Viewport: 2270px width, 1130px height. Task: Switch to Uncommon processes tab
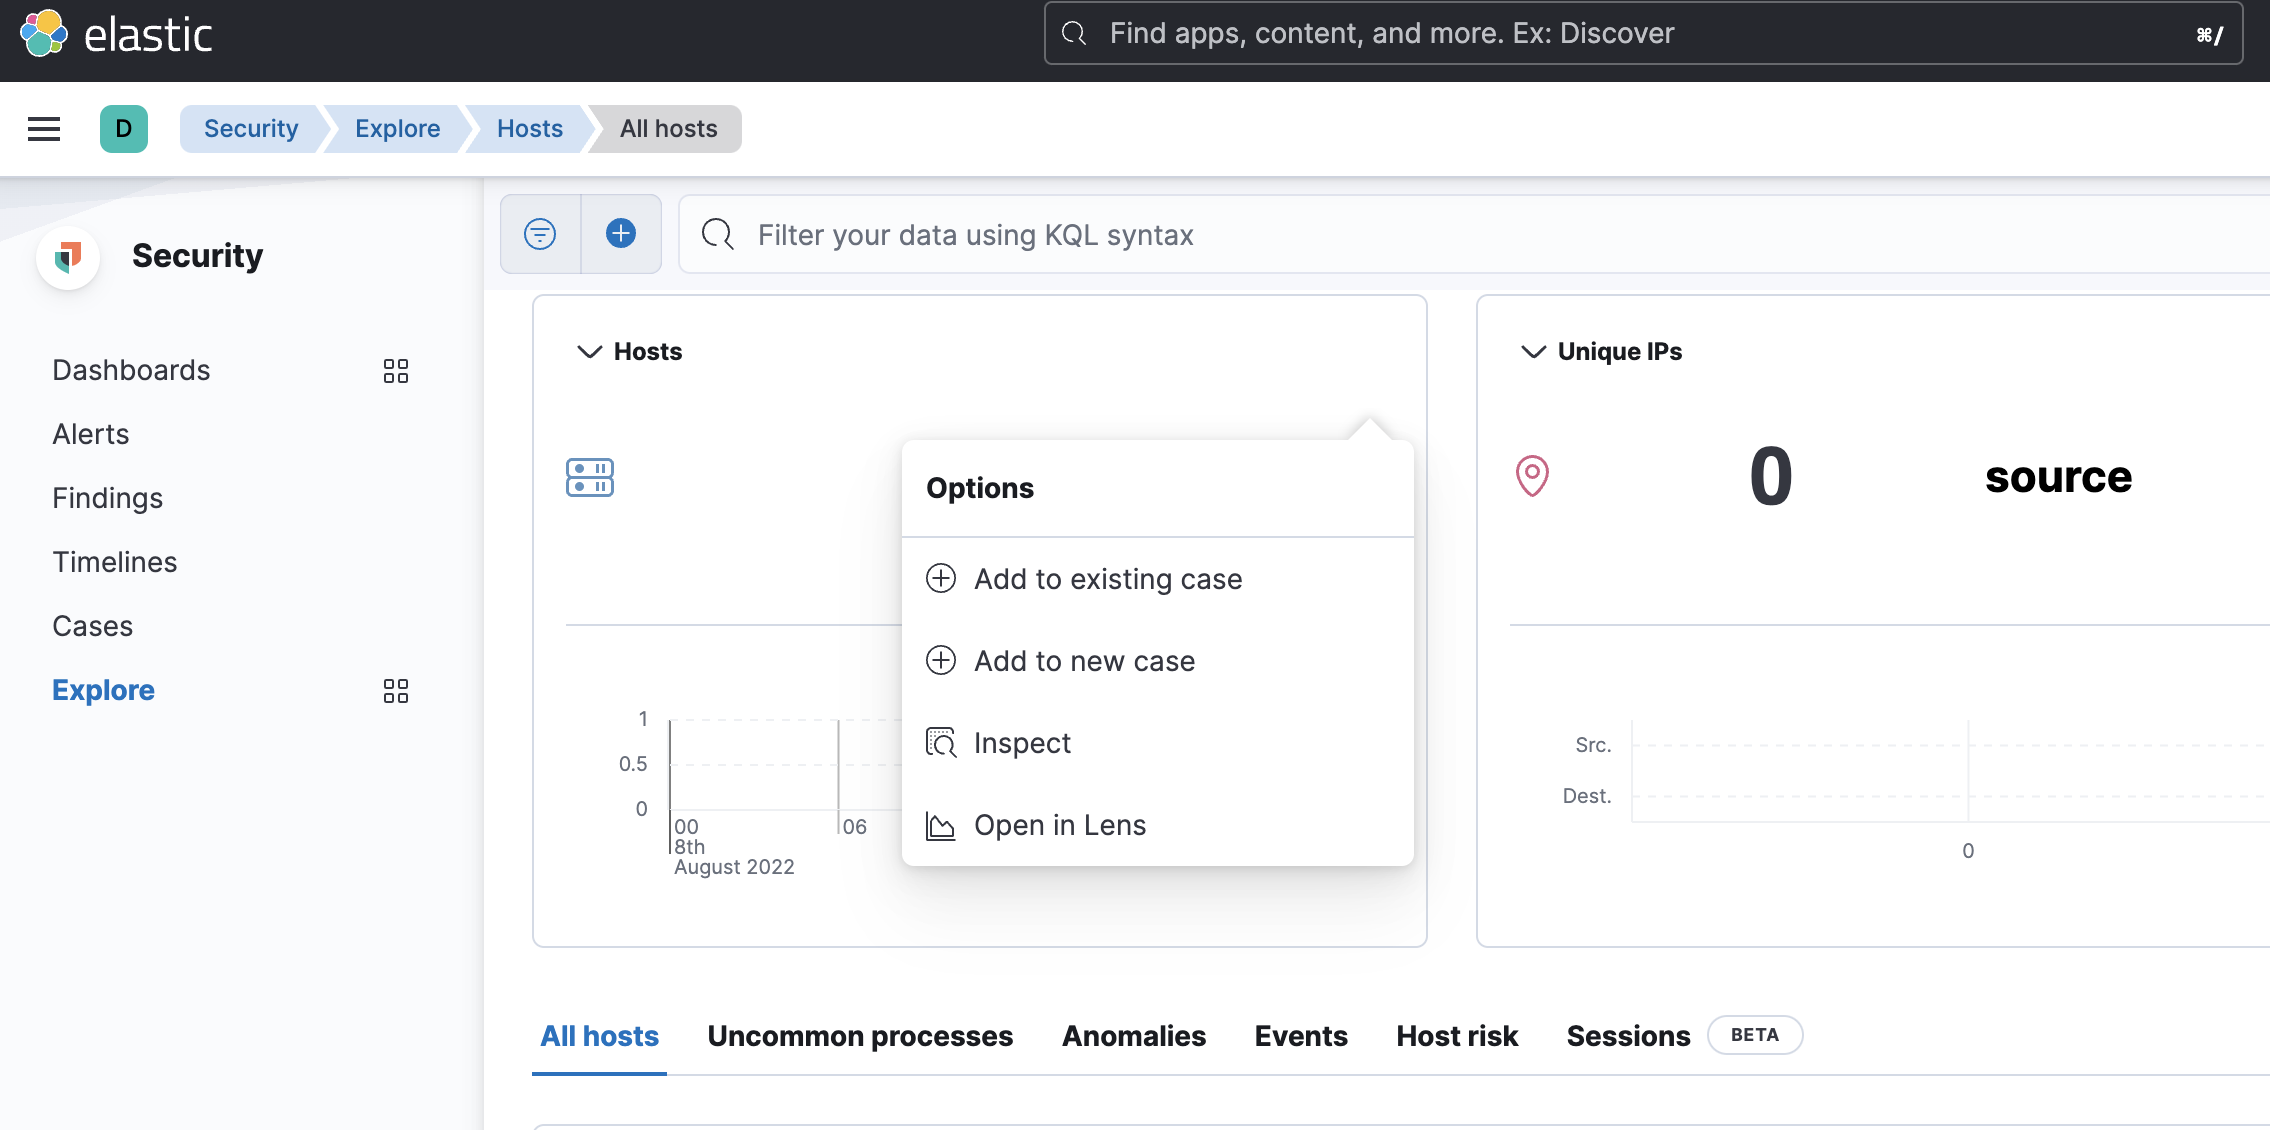tap(860, 1036)
